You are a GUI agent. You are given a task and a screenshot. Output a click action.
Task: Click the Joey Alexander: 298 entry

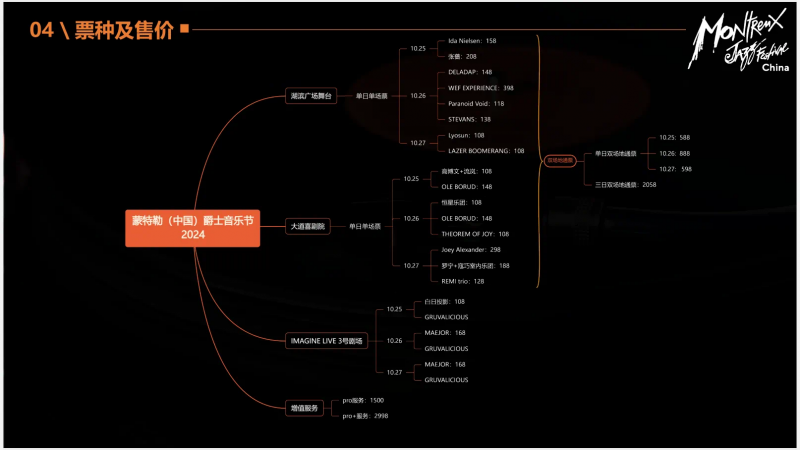click(471, 249)
